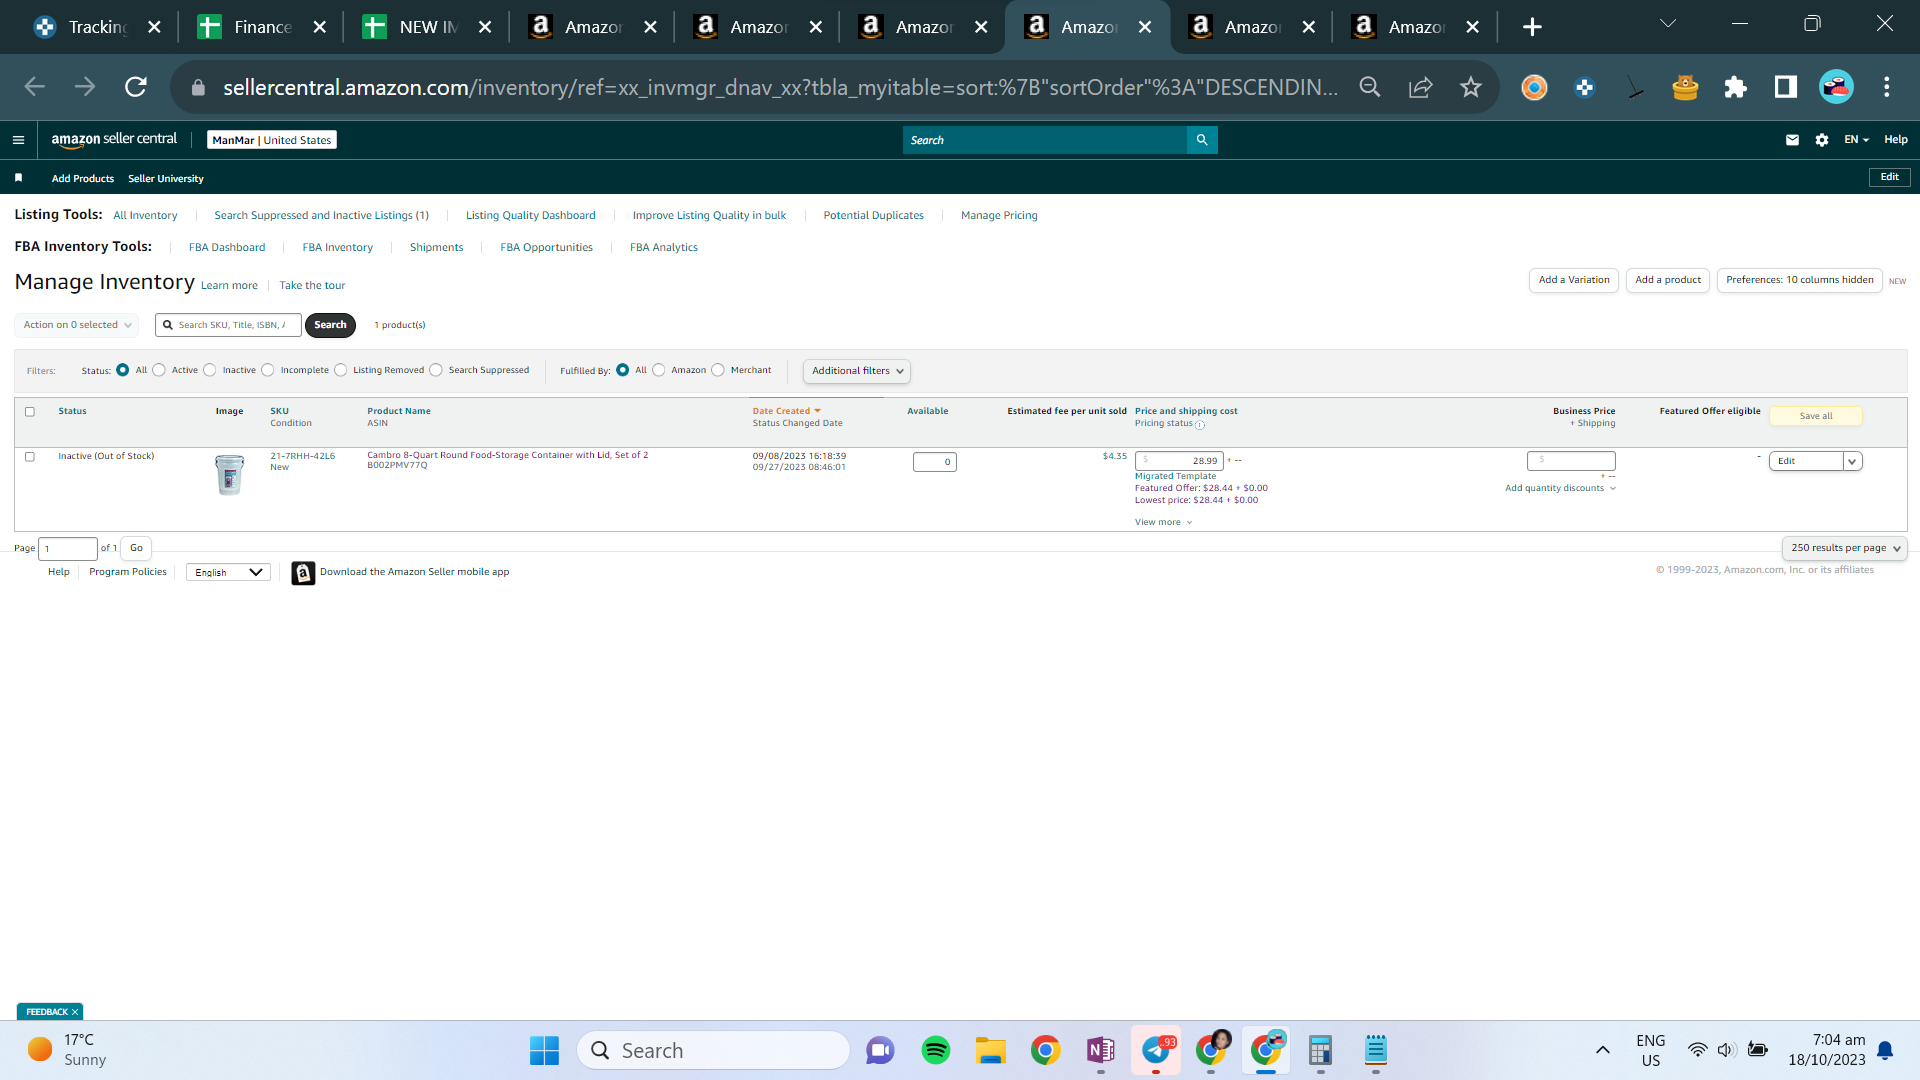Switch to the Tracking browser tab
This screenshot has height=1080, width=1920.
point(98,27)
